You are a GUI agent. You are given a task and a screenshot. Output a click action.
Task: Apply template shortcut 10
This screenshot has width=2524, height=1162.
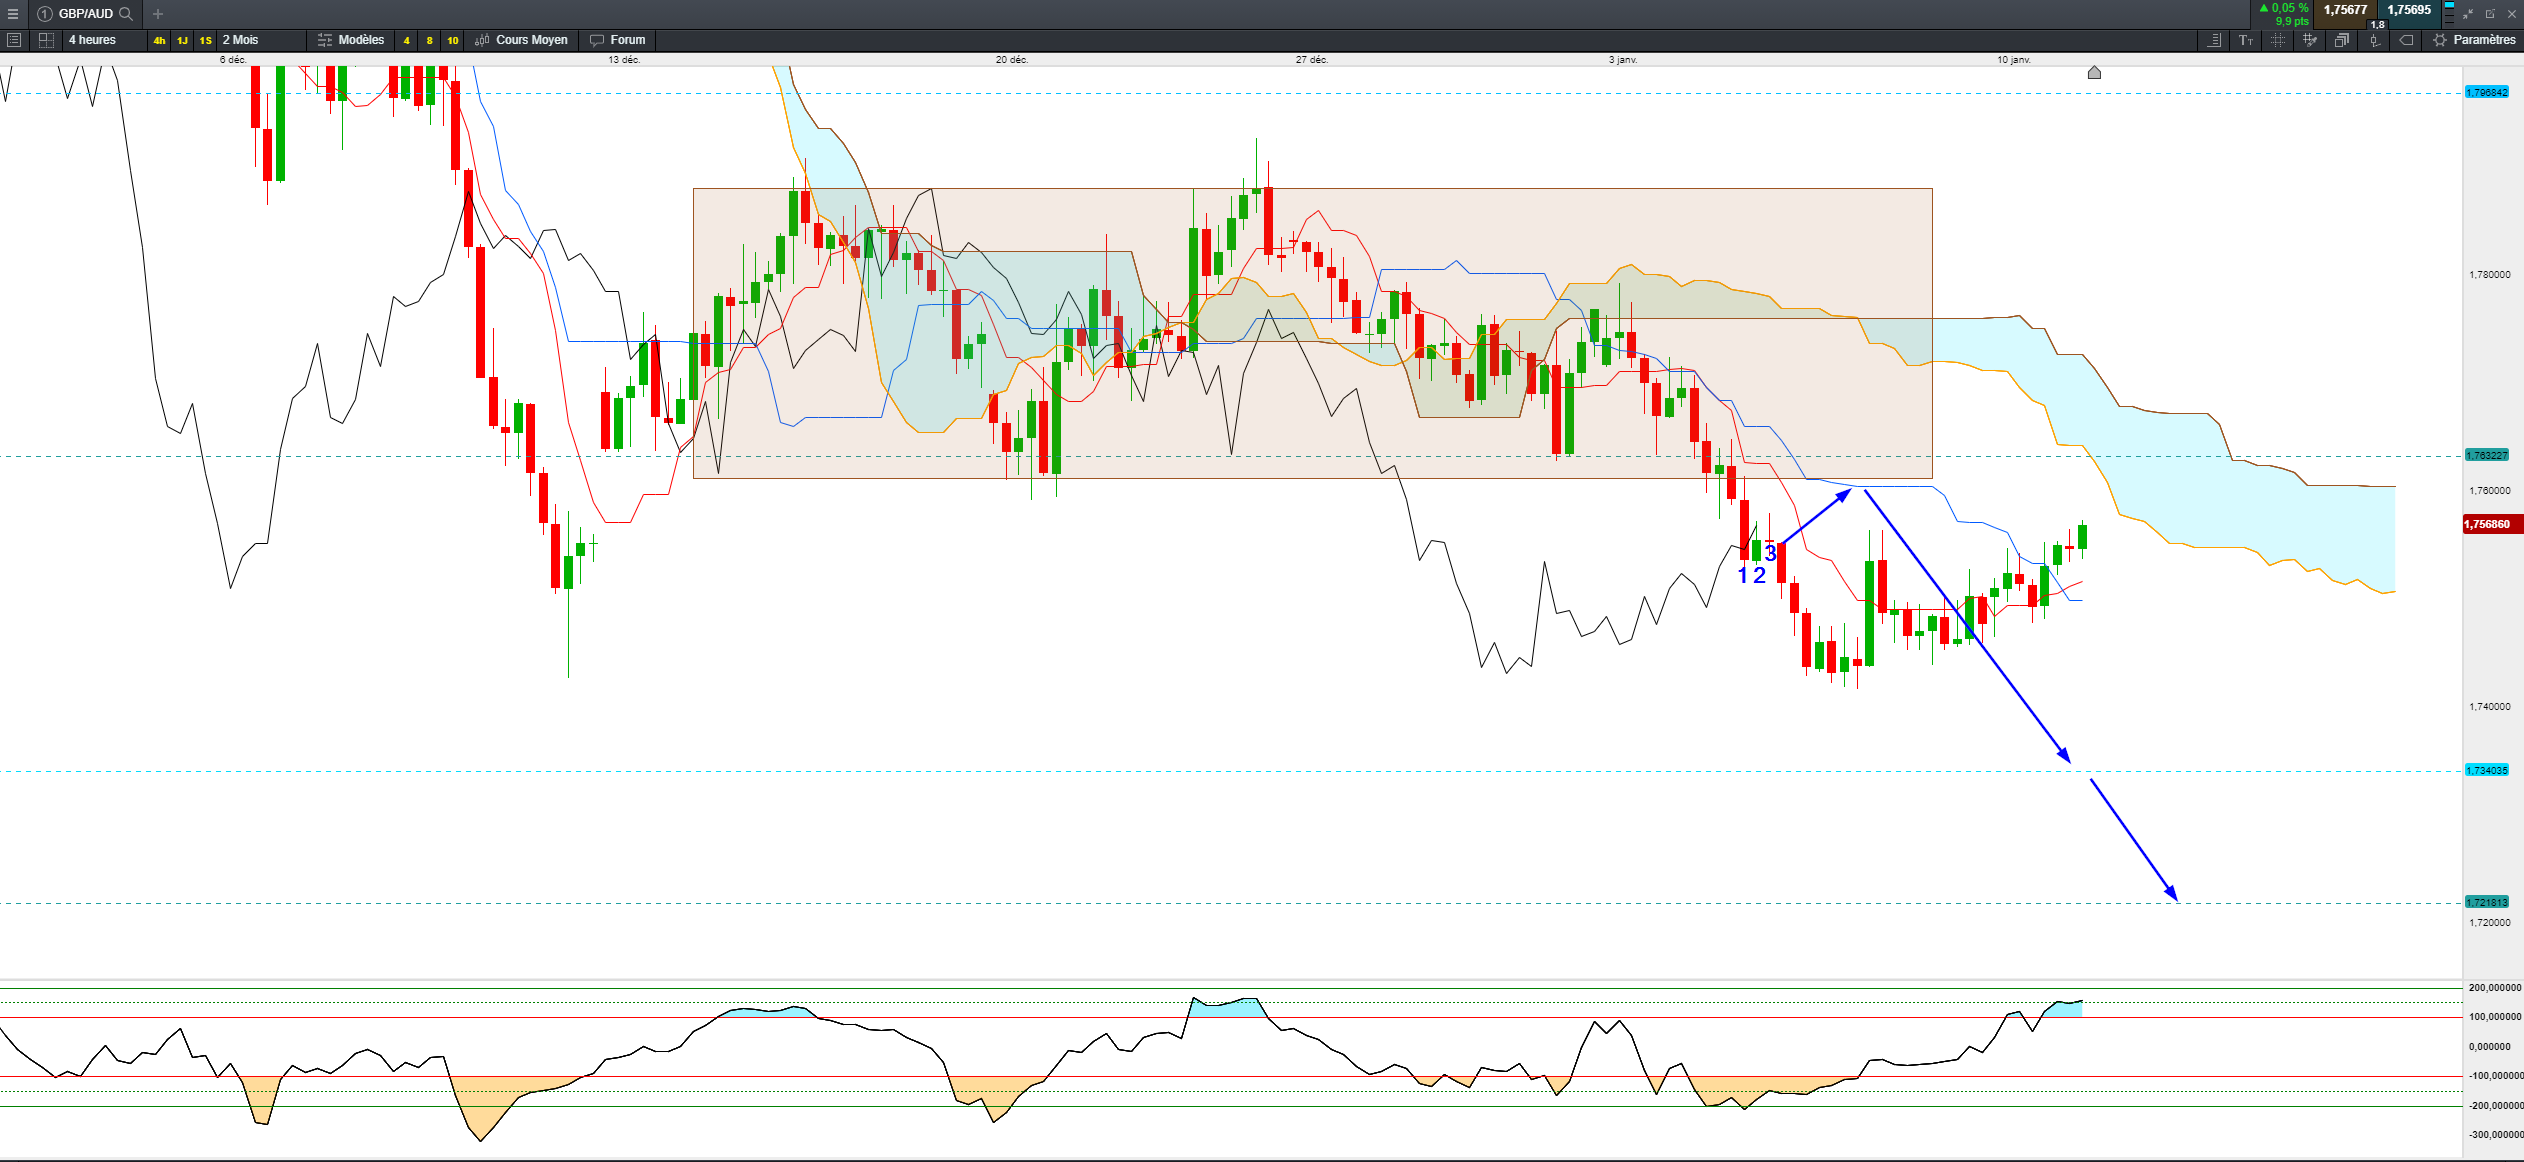click(x=452, y=40)
